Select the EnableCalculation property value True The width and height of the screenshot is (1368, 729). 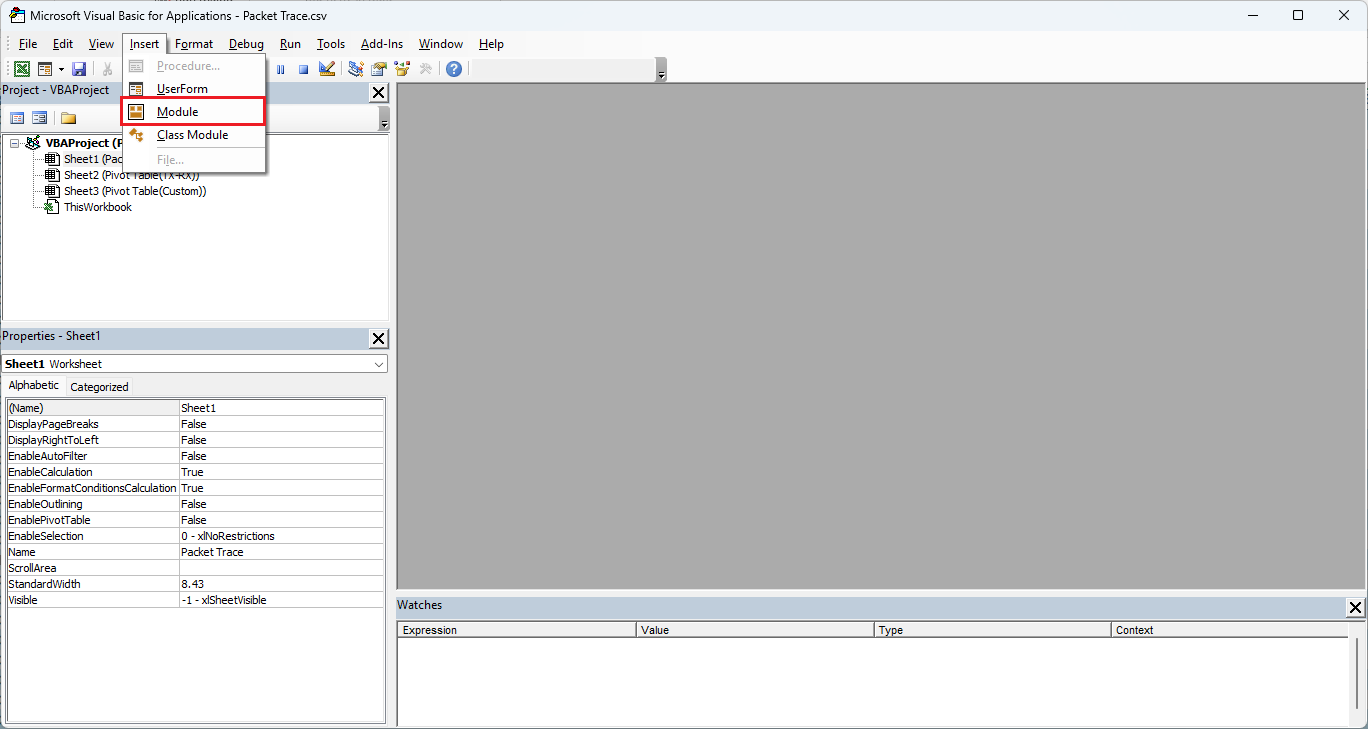[x=281, y=472]
